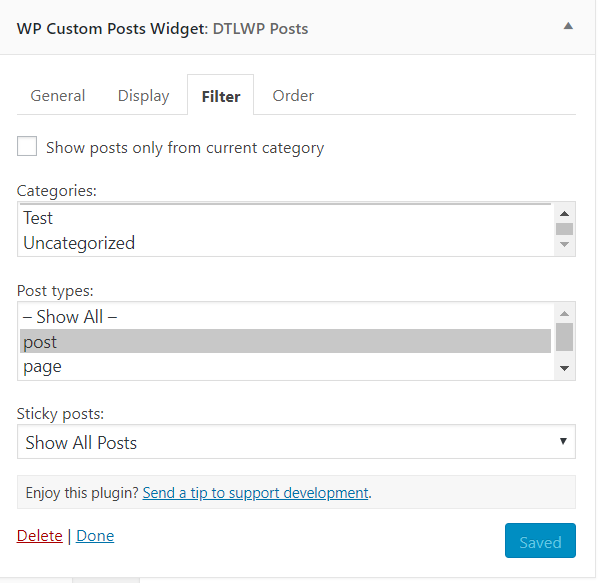Viewport: 599px width, 583px height.
Task: Click the Categories list scrollbar thumb
Action: (x=564, y=229)
